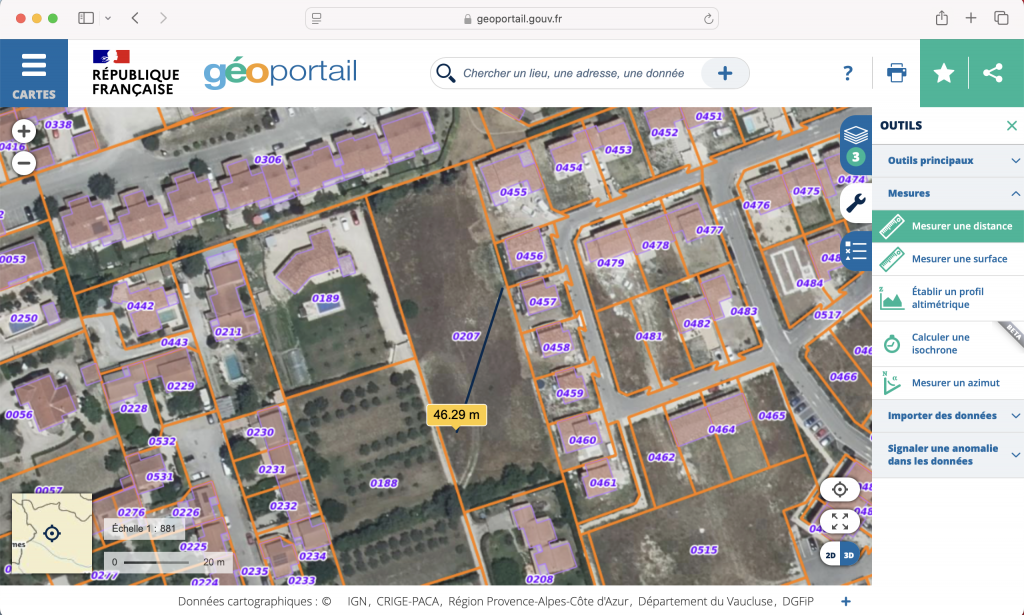Select Mesurer un azimut tool
The image size is (1024, 615).
pos(955,383)
